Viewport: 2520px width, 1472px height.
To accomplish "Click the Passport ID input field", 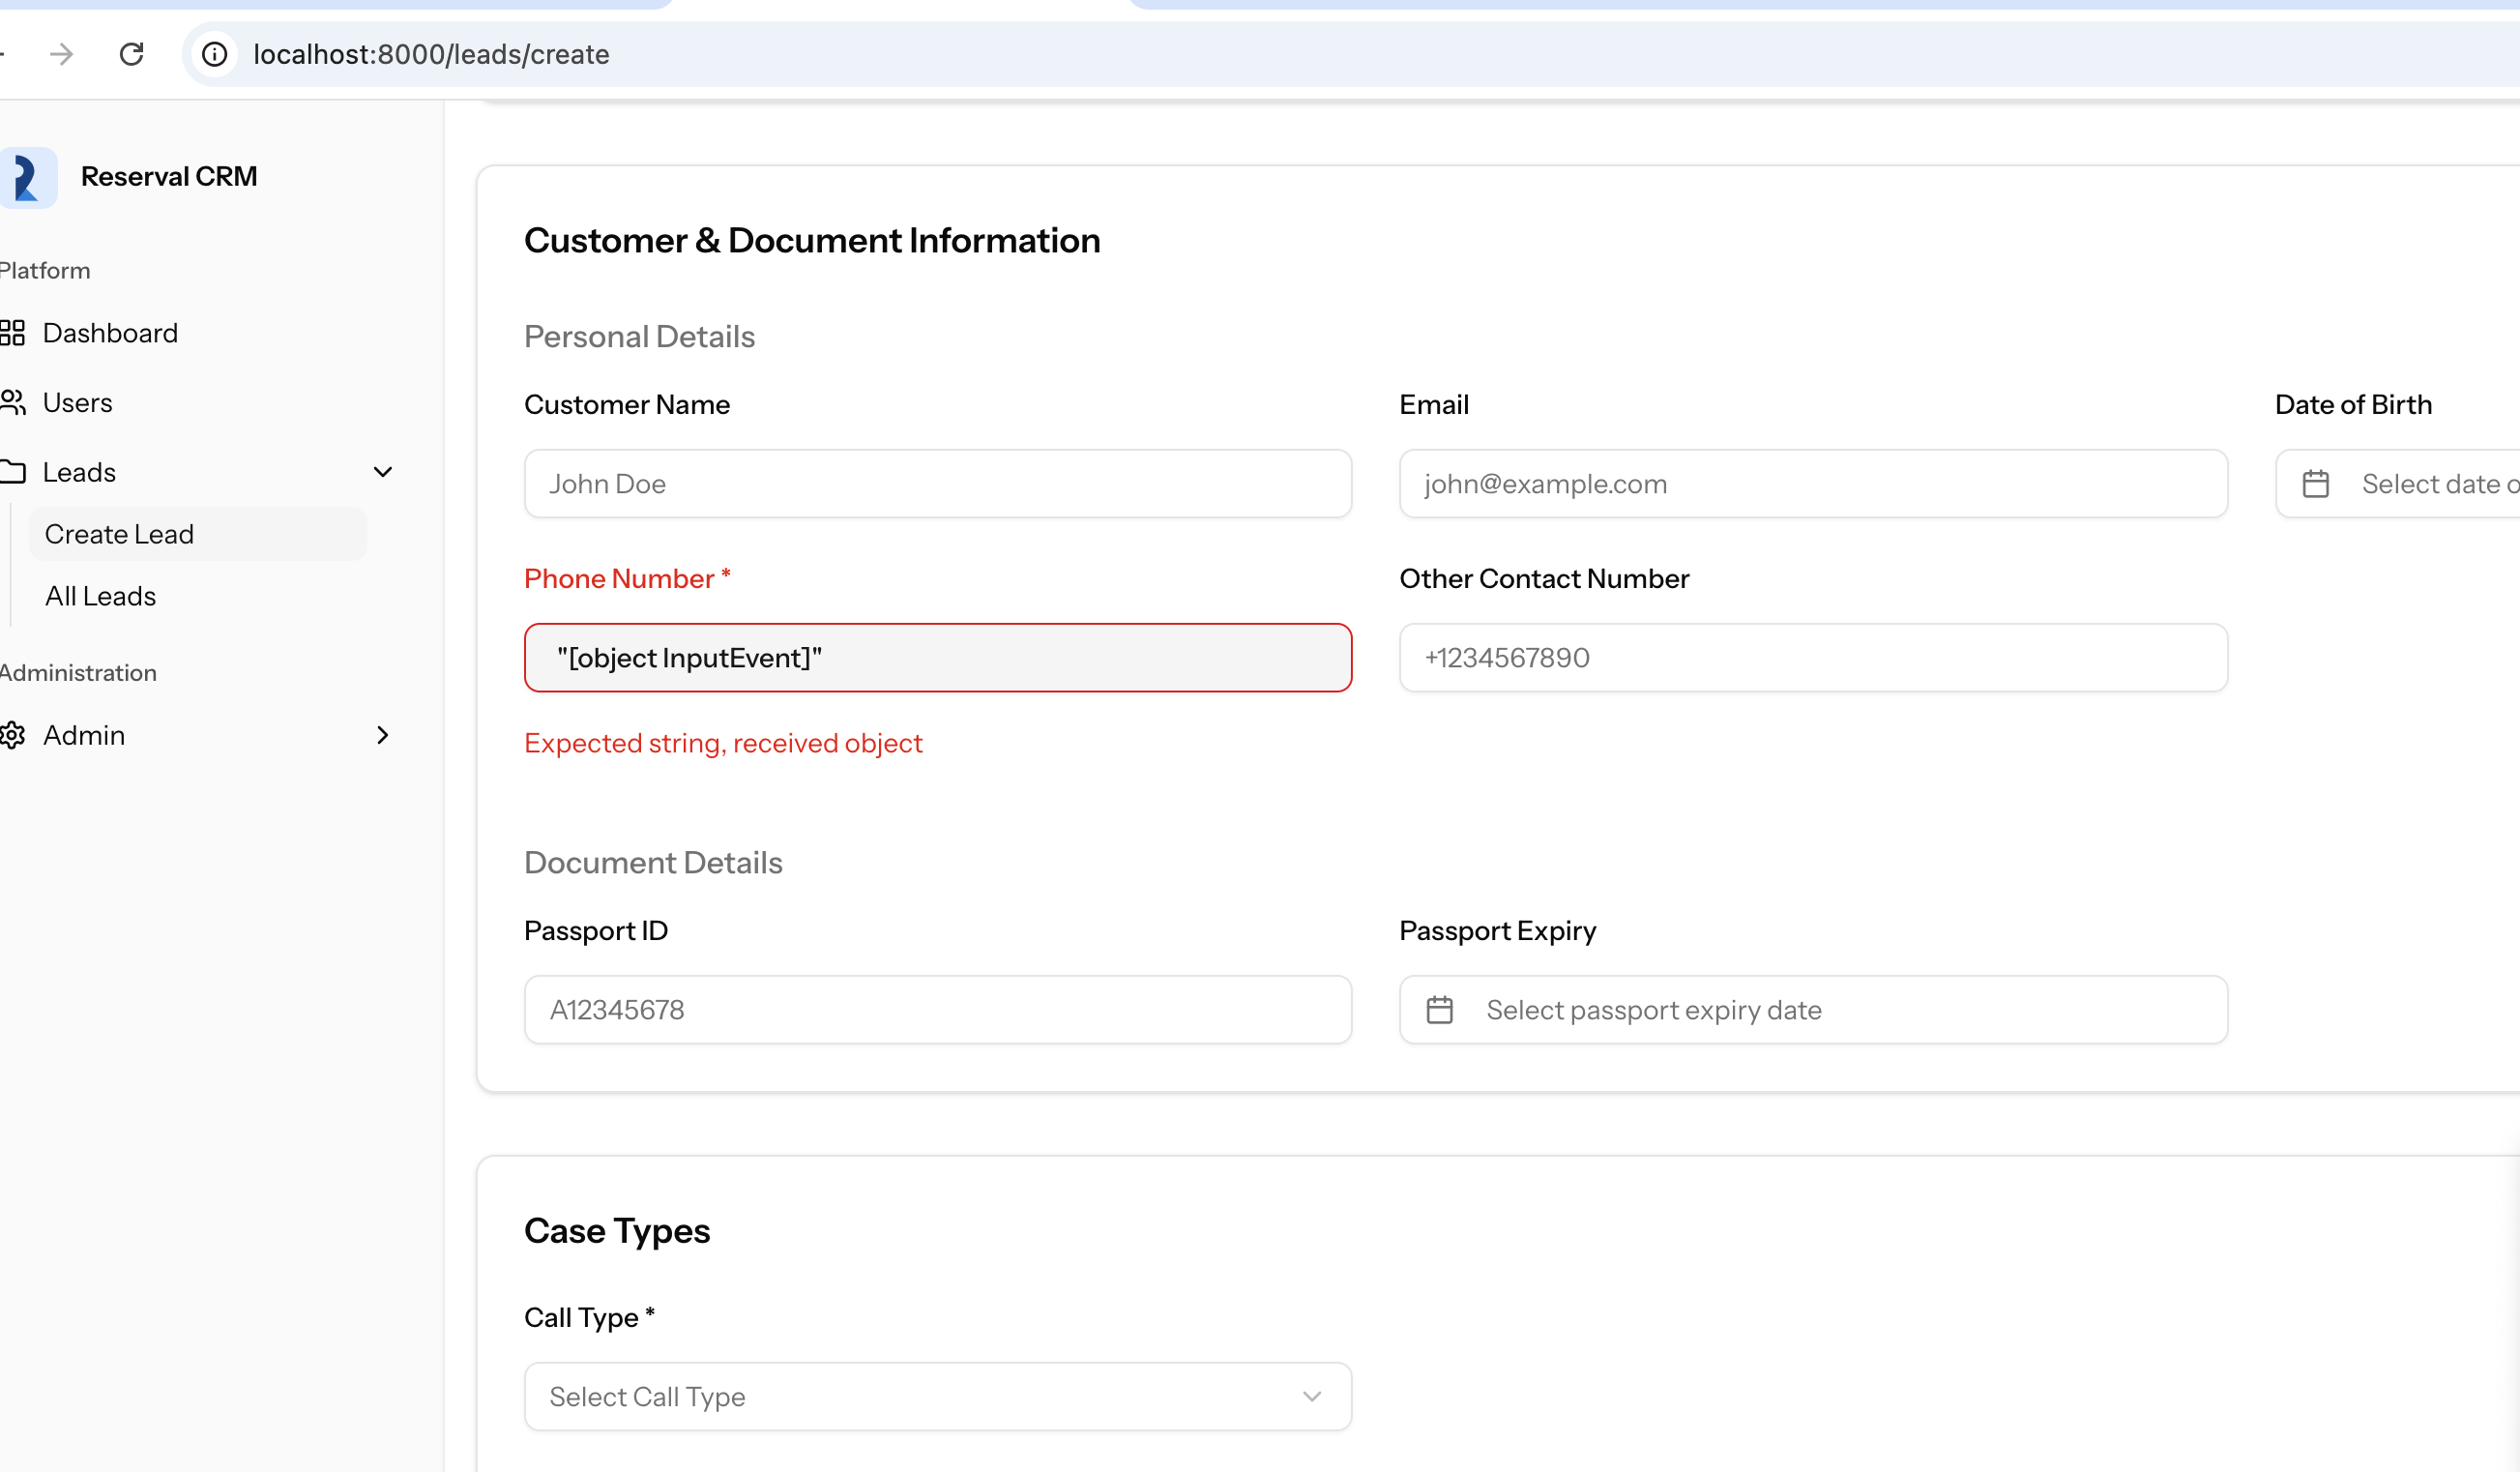I will click(x=938, y=1010).
